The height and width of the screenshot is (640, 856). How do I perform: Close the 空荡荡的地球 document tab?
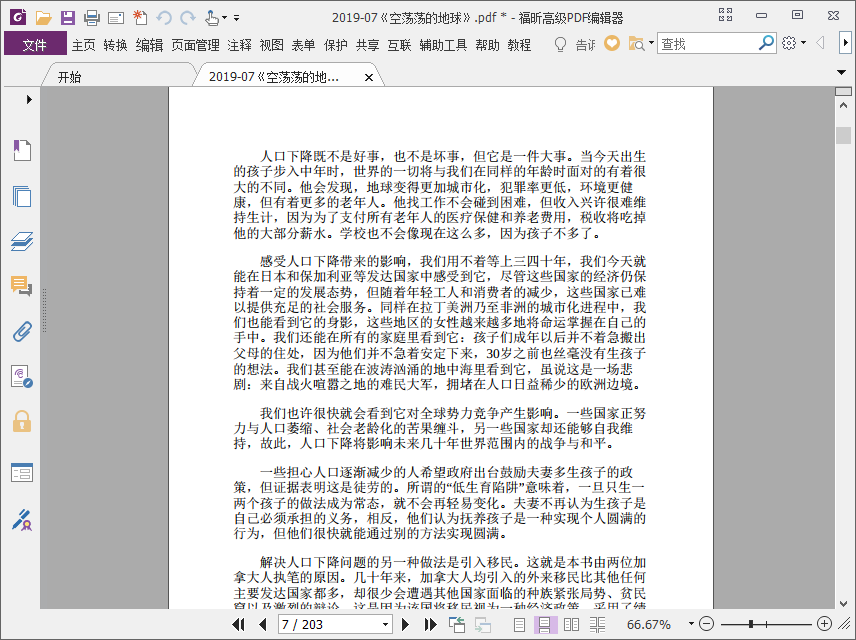pos(369,78)
